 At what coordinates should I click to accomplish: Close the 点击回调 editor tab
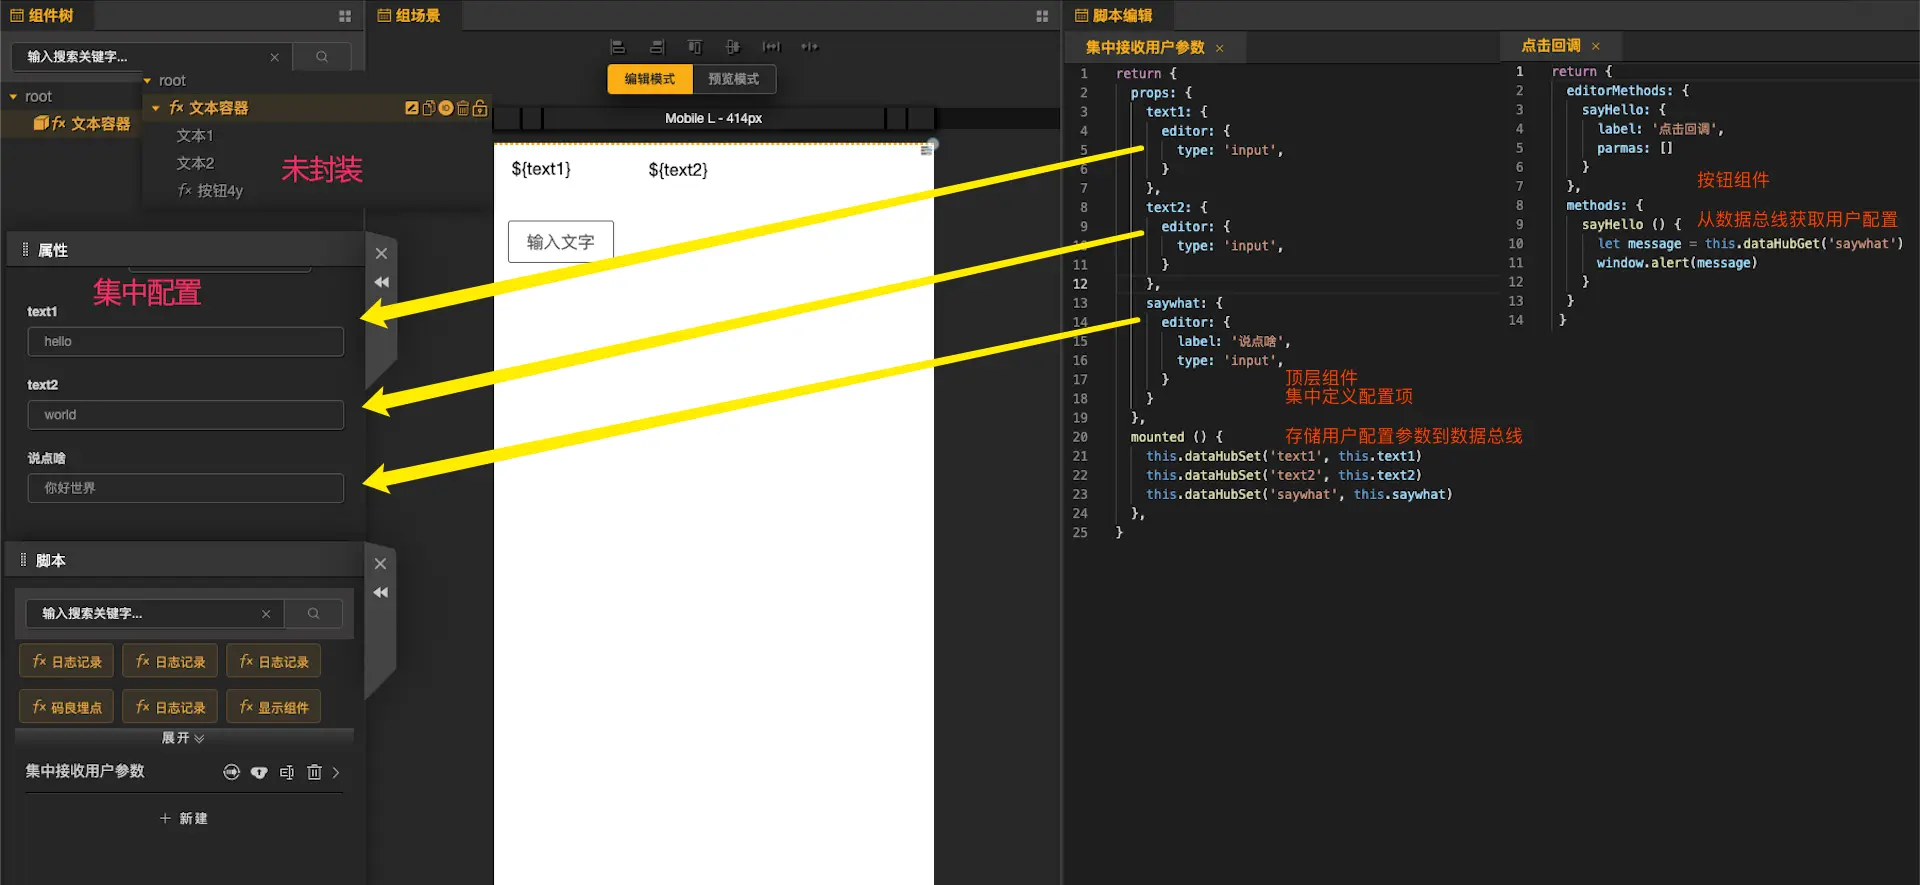tap(1596, 46)
